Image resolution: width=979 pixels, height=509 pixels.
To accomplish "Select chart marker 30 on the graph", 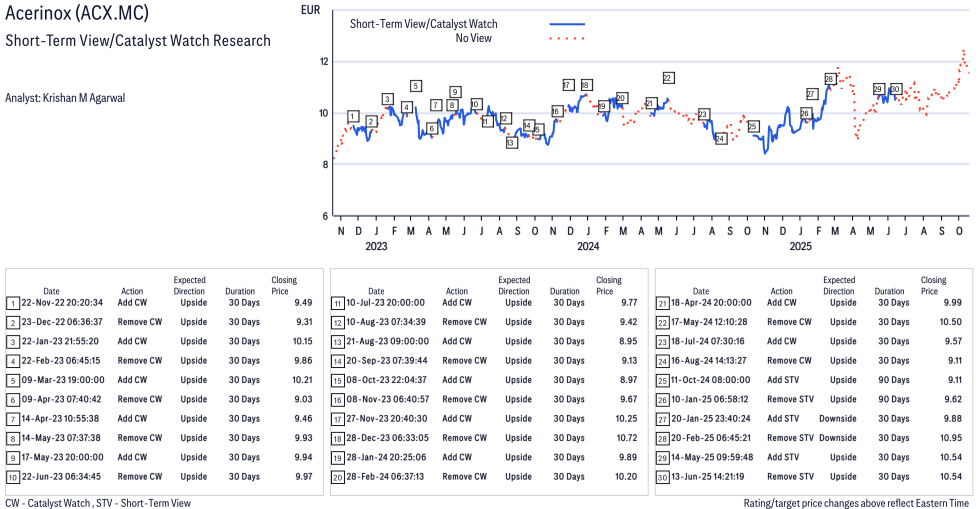I will click(x=896, y=89).
